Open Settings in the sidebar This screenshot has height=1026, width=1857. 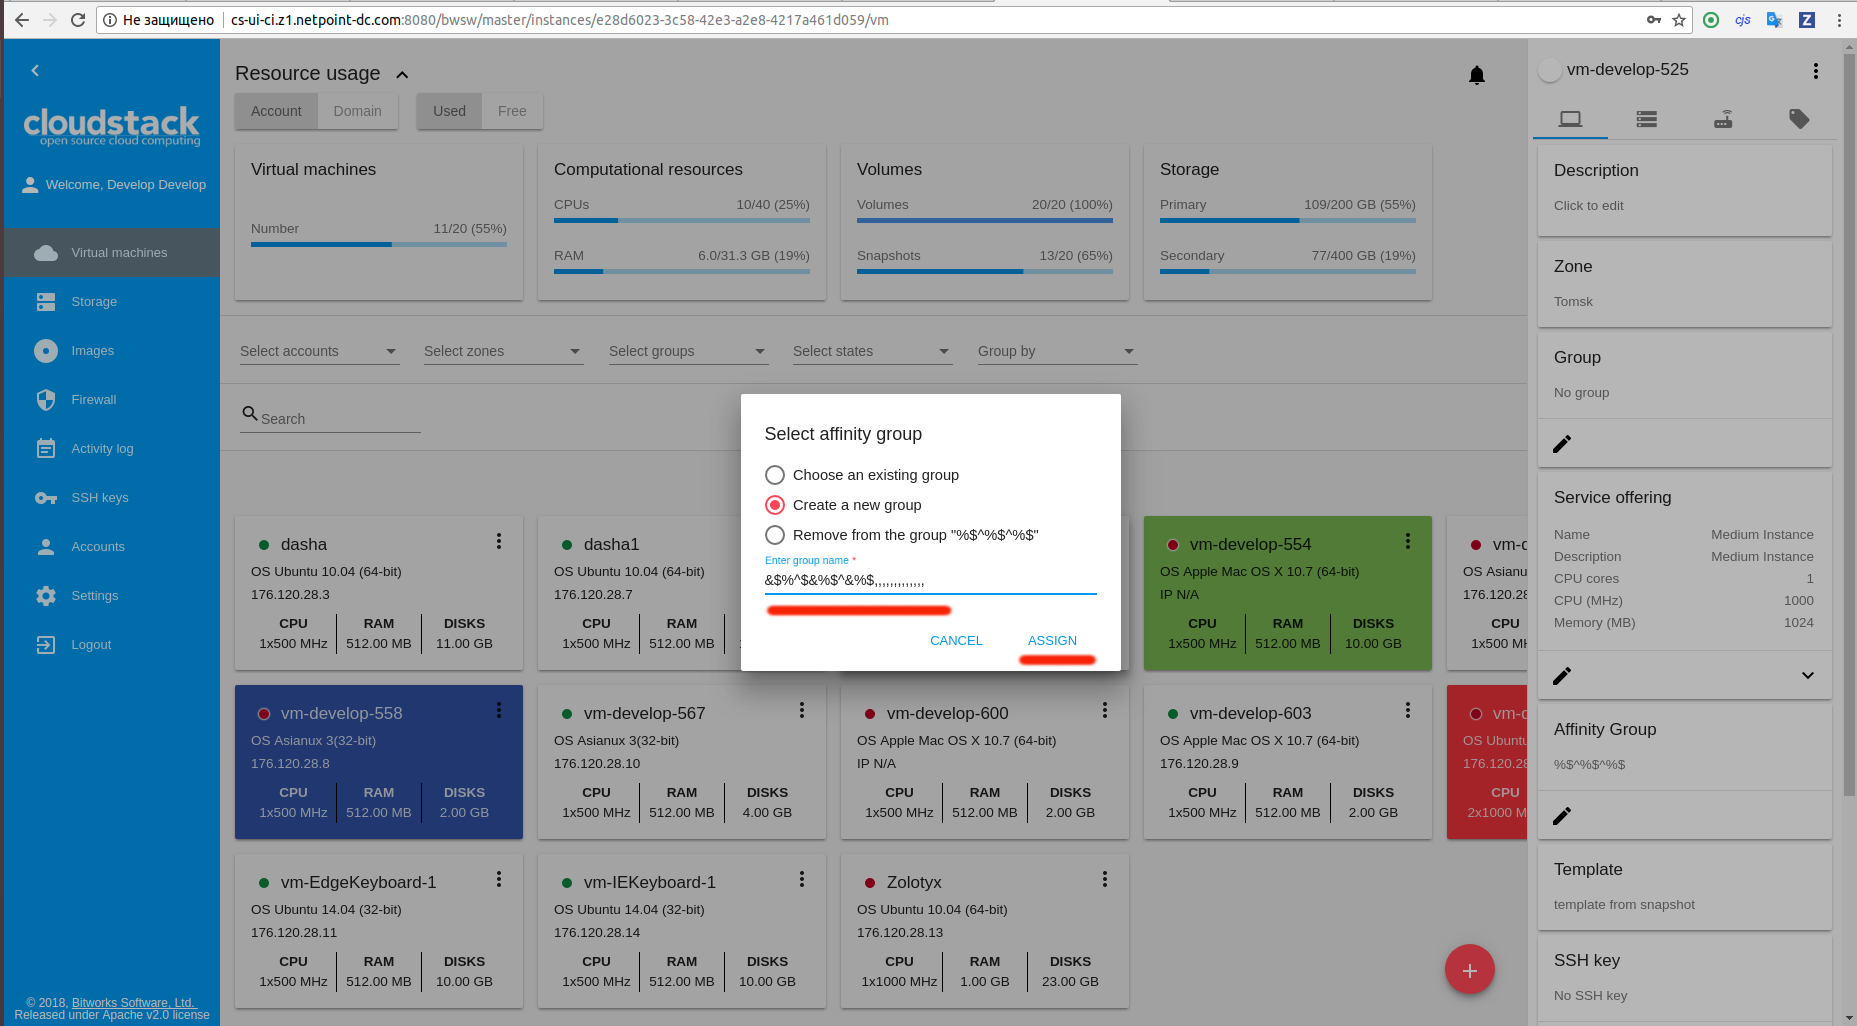112,596
